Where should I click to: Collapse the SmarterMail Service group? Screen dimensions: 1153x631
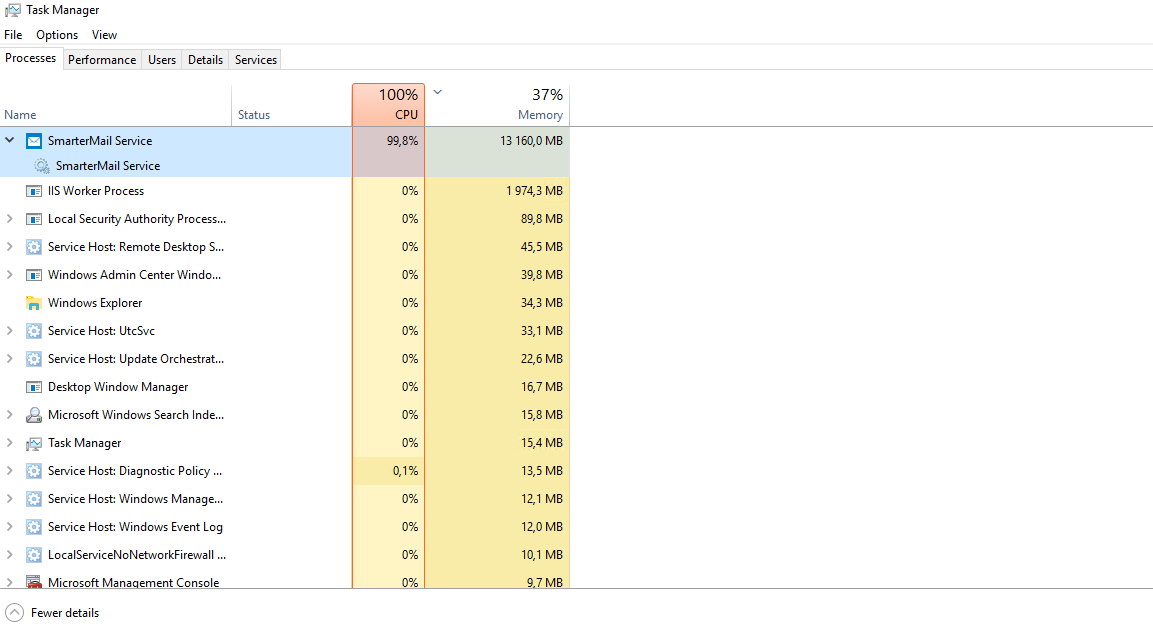10,141
